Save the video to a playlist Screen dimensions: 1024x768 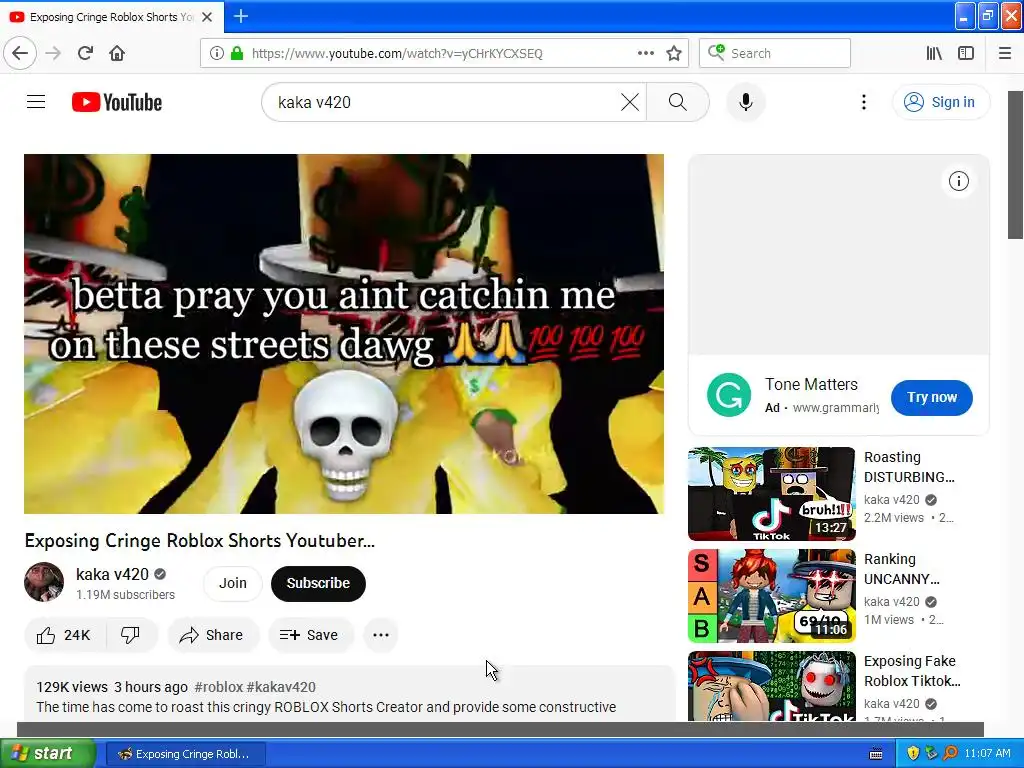[310, 635]
